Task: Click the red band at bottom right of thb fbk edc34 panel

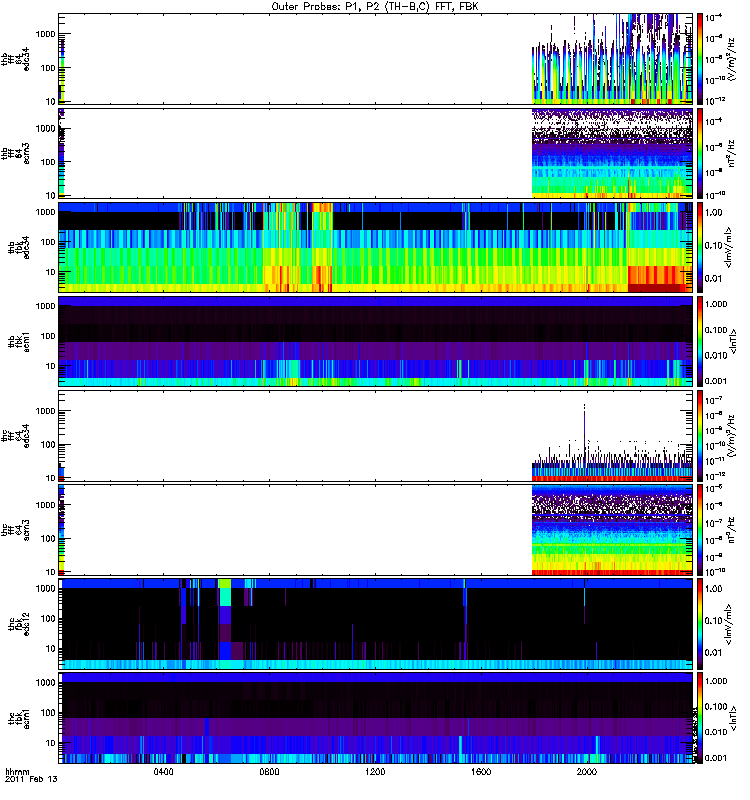Action: click(658, 280)
